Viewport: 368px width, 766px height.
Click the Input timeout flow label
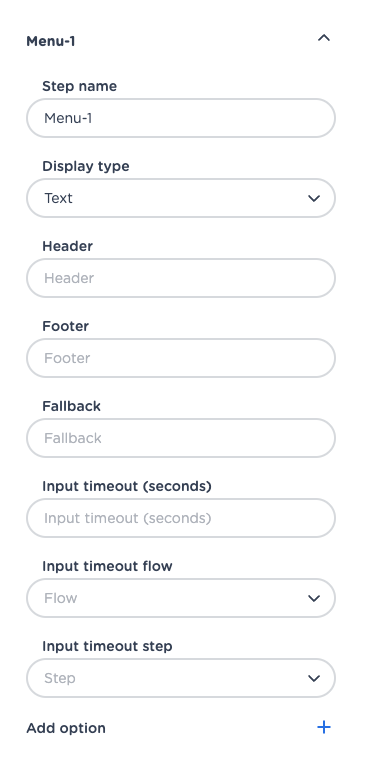(108, 566)
